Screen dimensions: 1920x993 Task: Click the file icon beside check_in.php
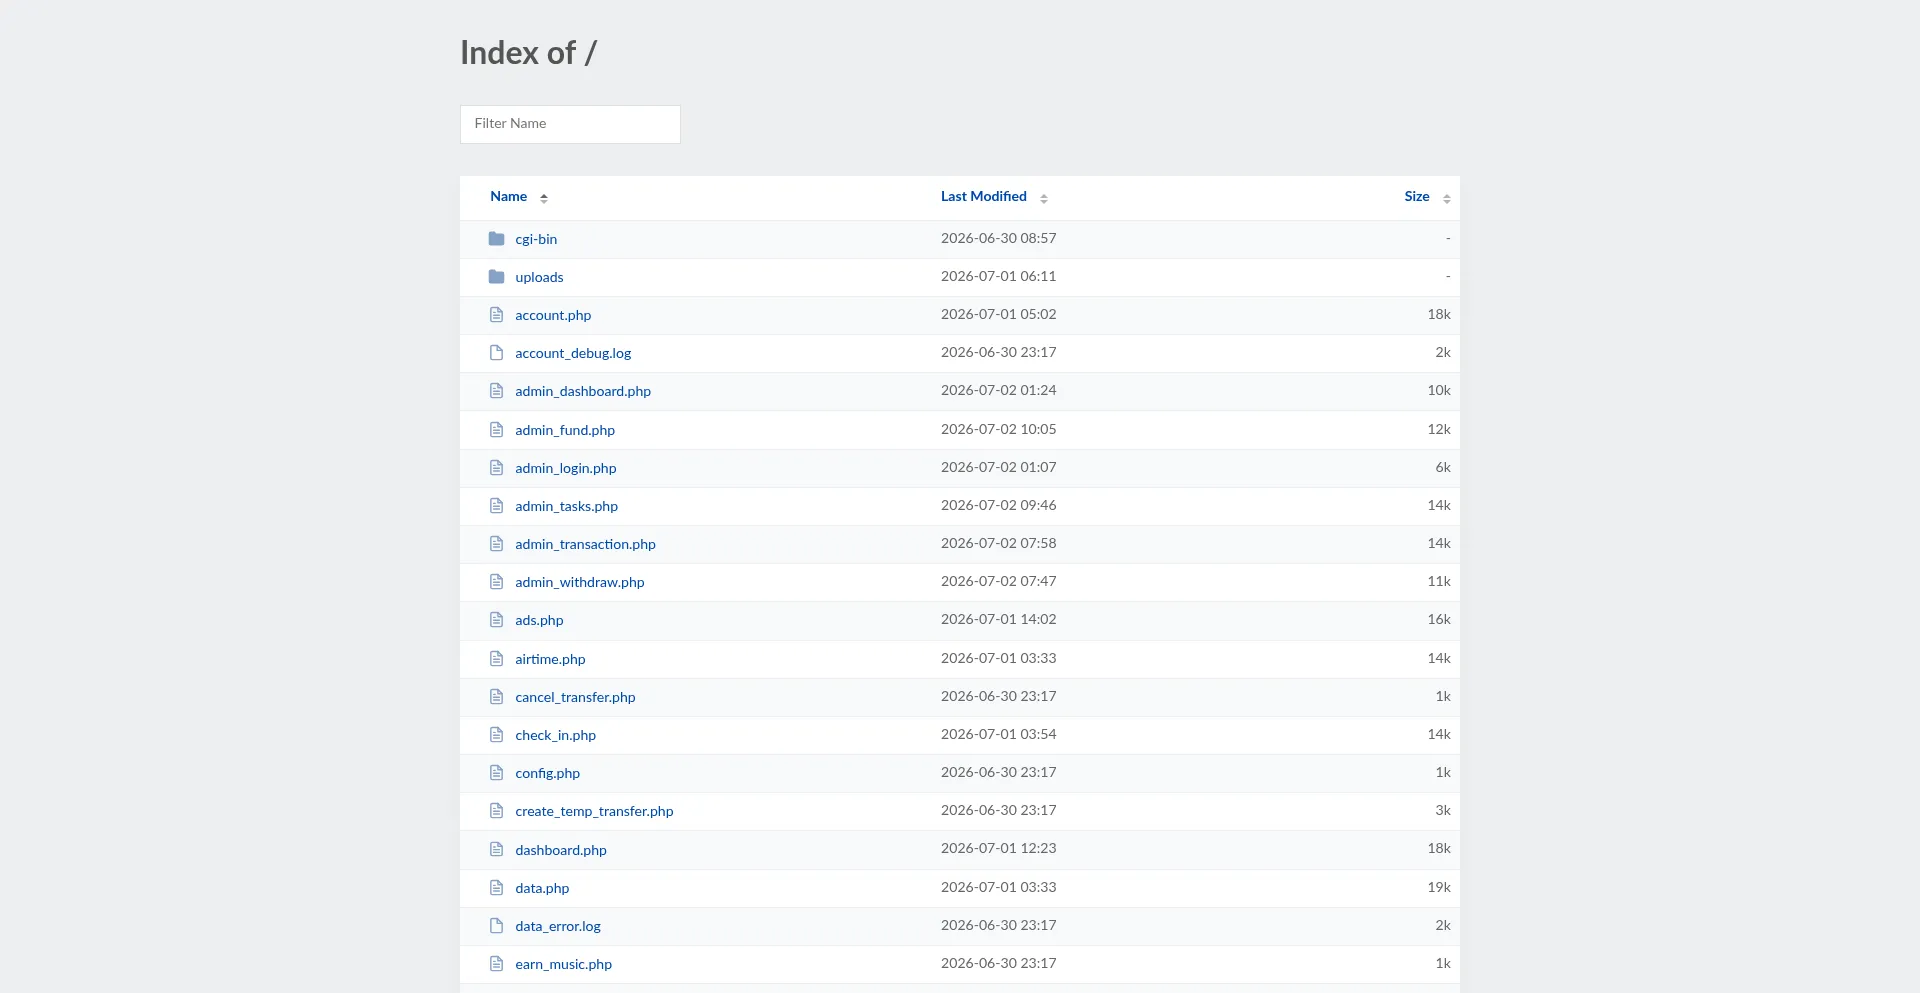point(496,735)
